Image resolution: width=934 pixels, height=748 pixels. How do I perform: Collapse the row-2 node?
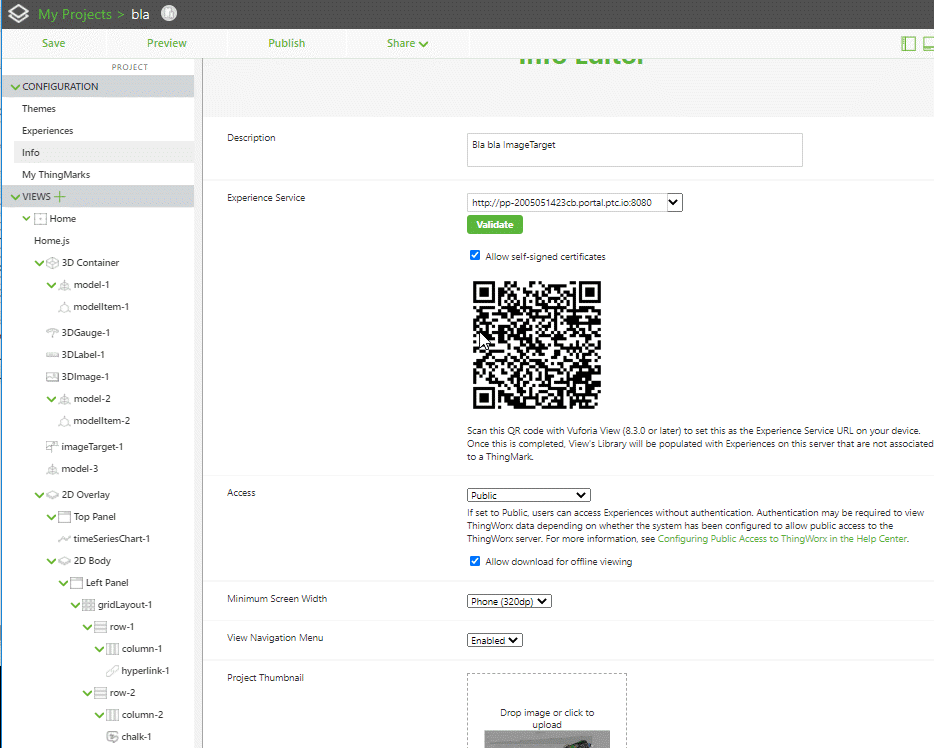click(x=88, y=693)
